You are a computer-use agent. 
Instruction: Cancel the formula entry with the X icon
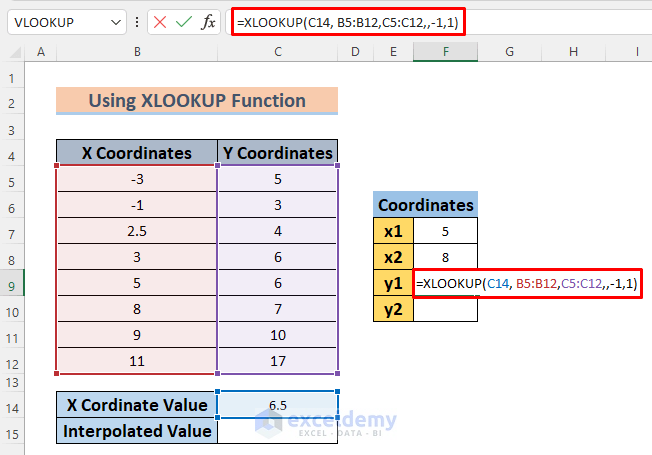(160, 22)
